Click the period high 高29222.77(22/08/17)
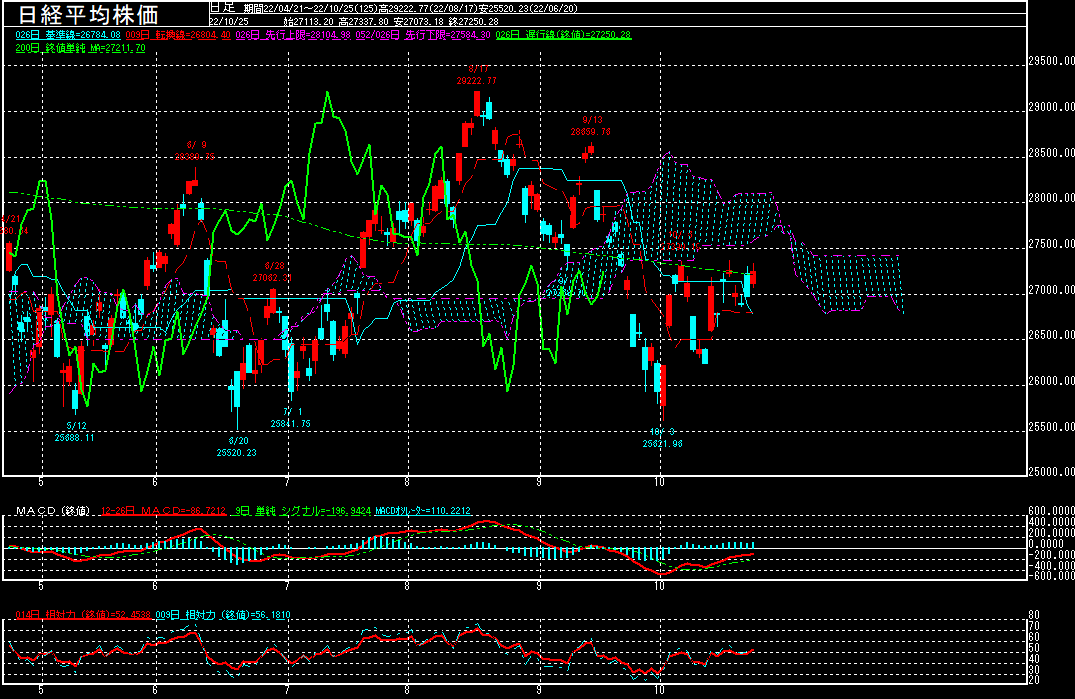 [x=428, y=8]
